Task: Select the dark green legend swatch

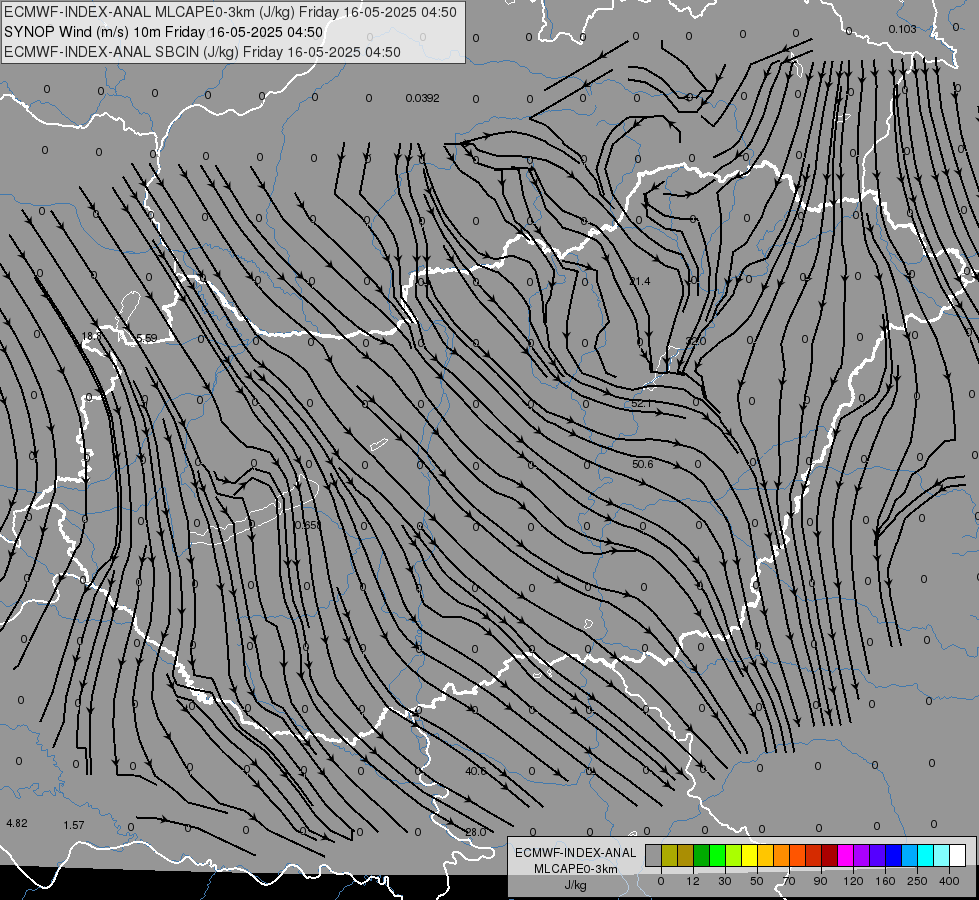Action: point(702,855)
